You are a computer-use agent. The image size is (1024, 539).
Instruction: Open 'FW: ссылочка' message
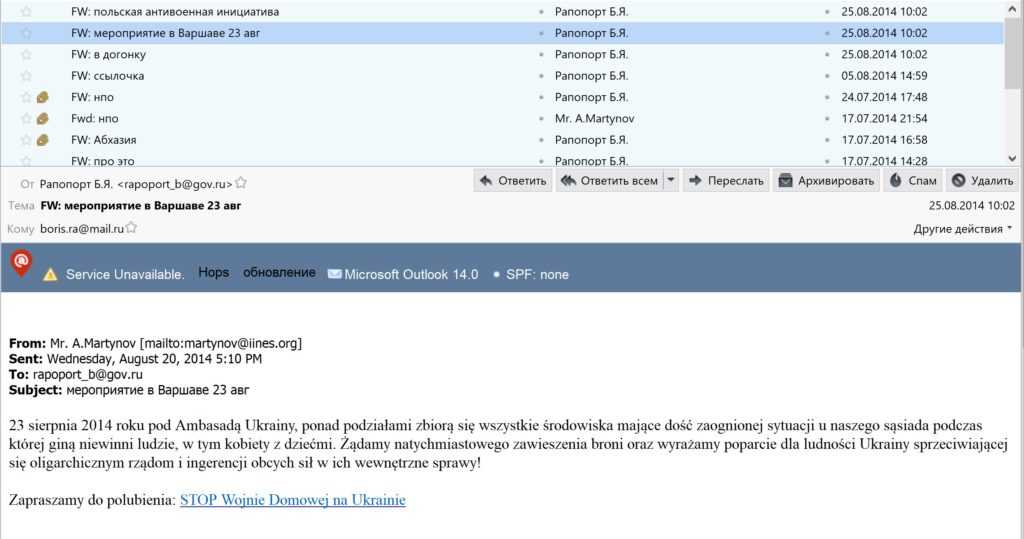[x=108, y=76]
